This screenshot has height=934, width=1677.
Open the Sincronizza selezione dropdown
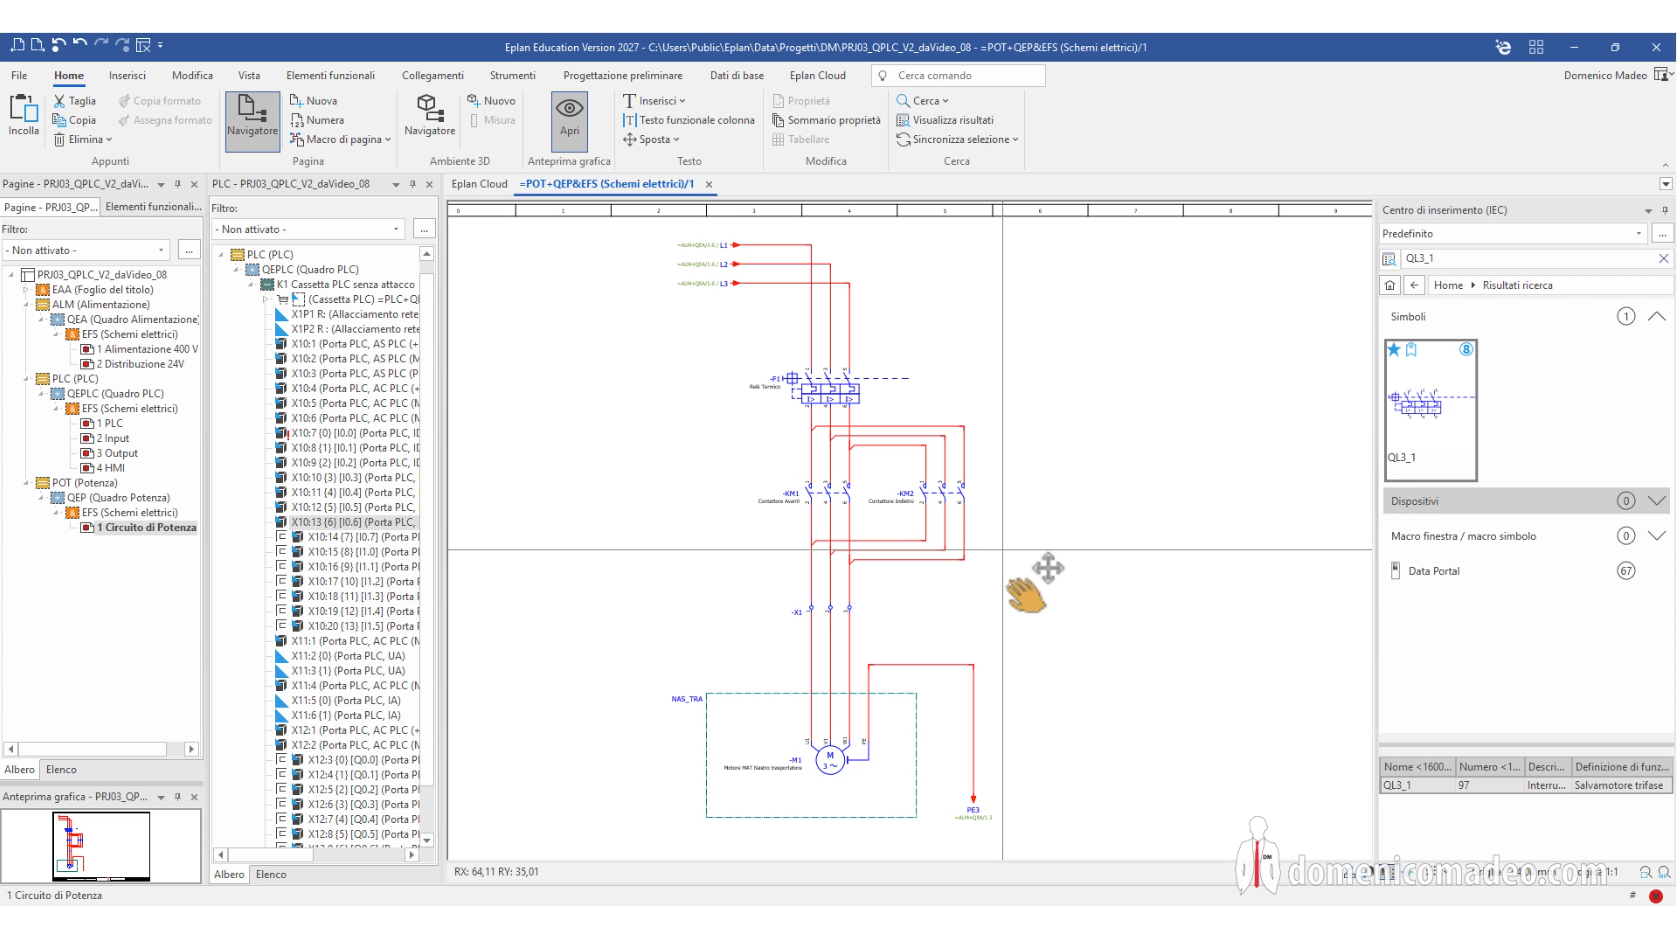click(x=958, y=139)
